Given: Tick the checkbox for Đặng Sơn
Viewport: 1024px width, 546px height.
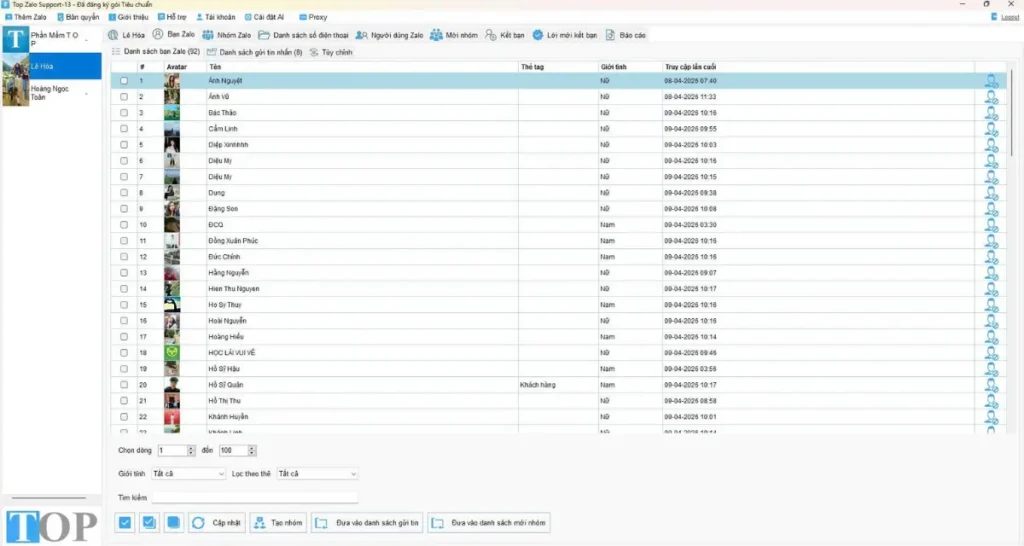Looking at the screenshot, I should (124, 209).
